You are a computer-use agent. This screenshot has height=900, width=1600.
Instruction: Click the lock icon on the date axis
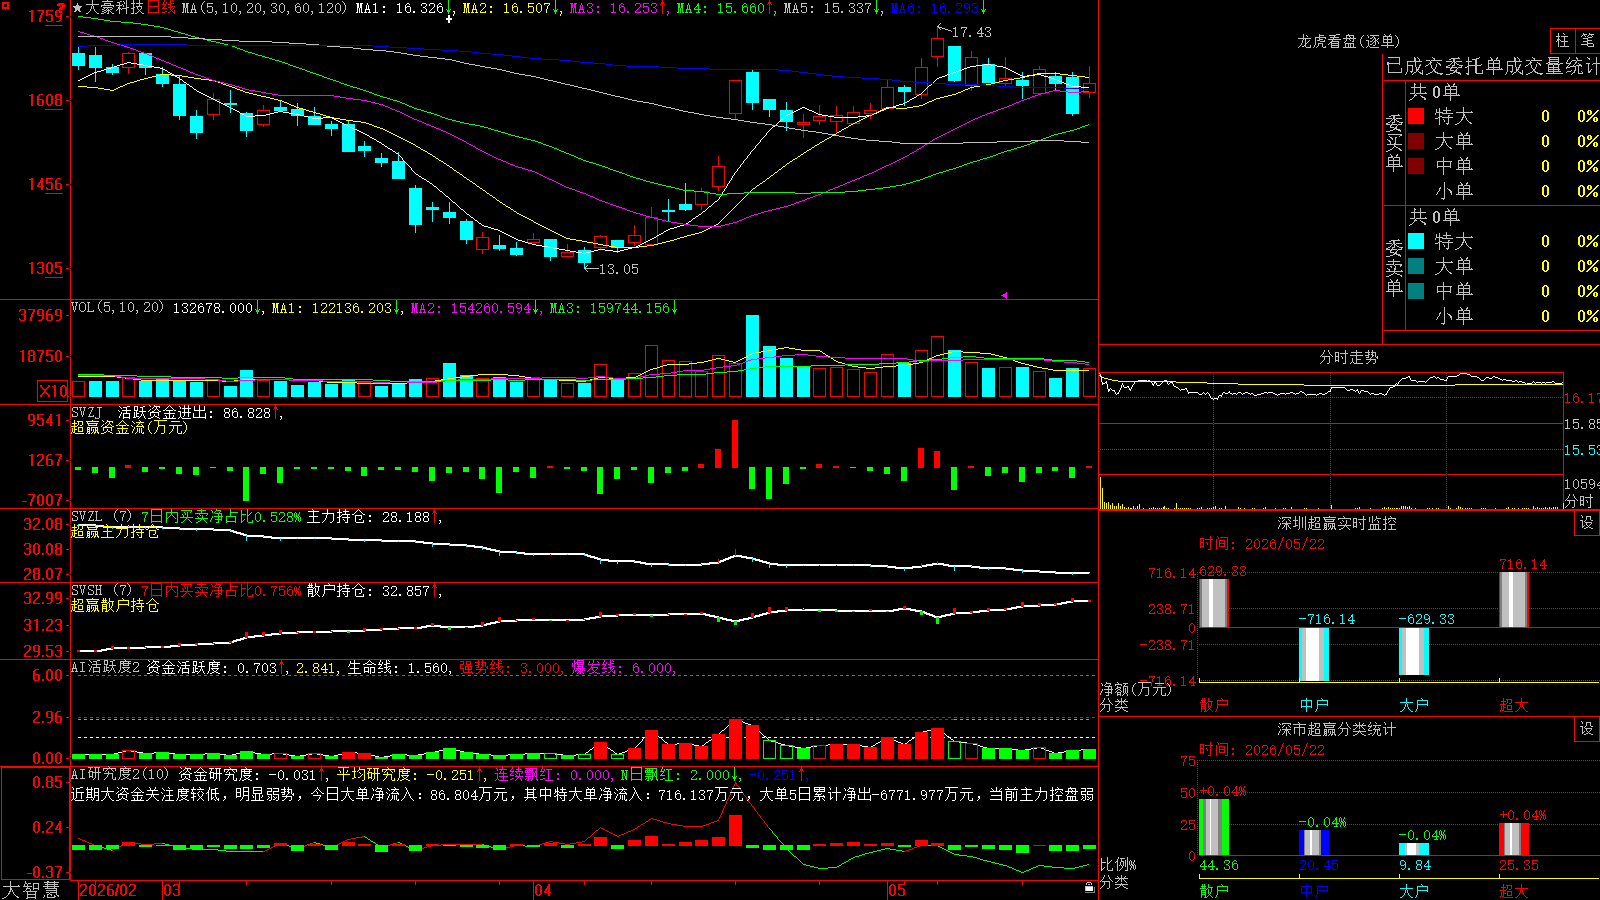(x=1089, y=888)
